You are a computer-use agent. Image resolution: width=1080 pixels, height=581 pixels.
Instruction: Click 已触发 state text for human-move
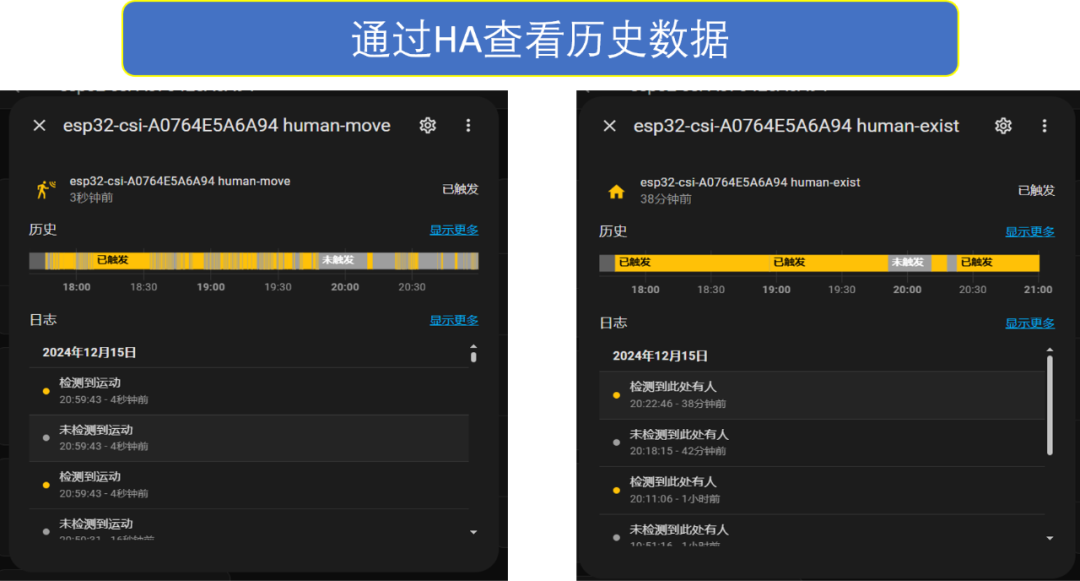pyautogui.click(x=460, y=189)
